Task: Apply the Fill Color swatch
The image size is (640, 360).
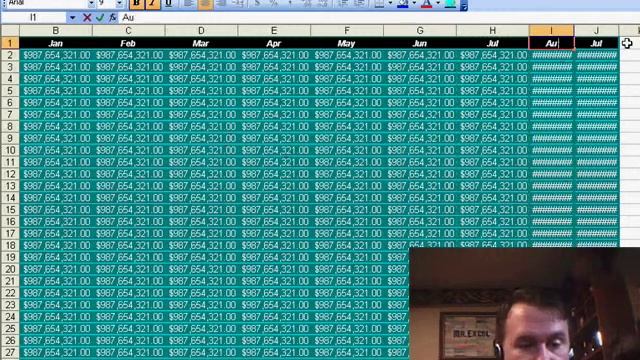Action: (x=403, y=3)
